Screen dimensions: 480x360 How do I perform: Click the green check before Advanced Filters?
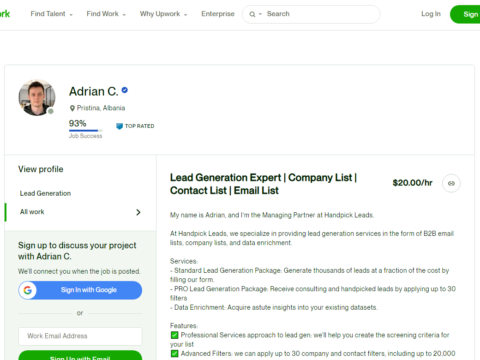[174, 354]
